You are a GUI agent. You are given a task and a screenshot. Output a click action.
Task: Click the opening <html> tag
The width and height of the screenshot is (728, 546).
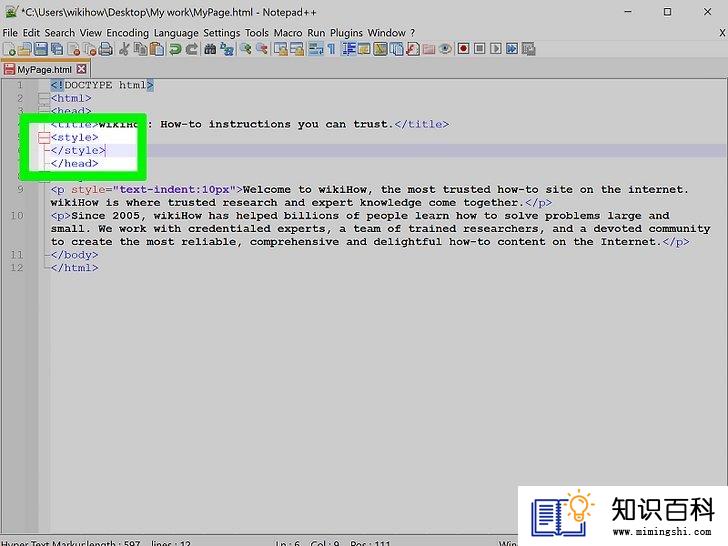71,98
